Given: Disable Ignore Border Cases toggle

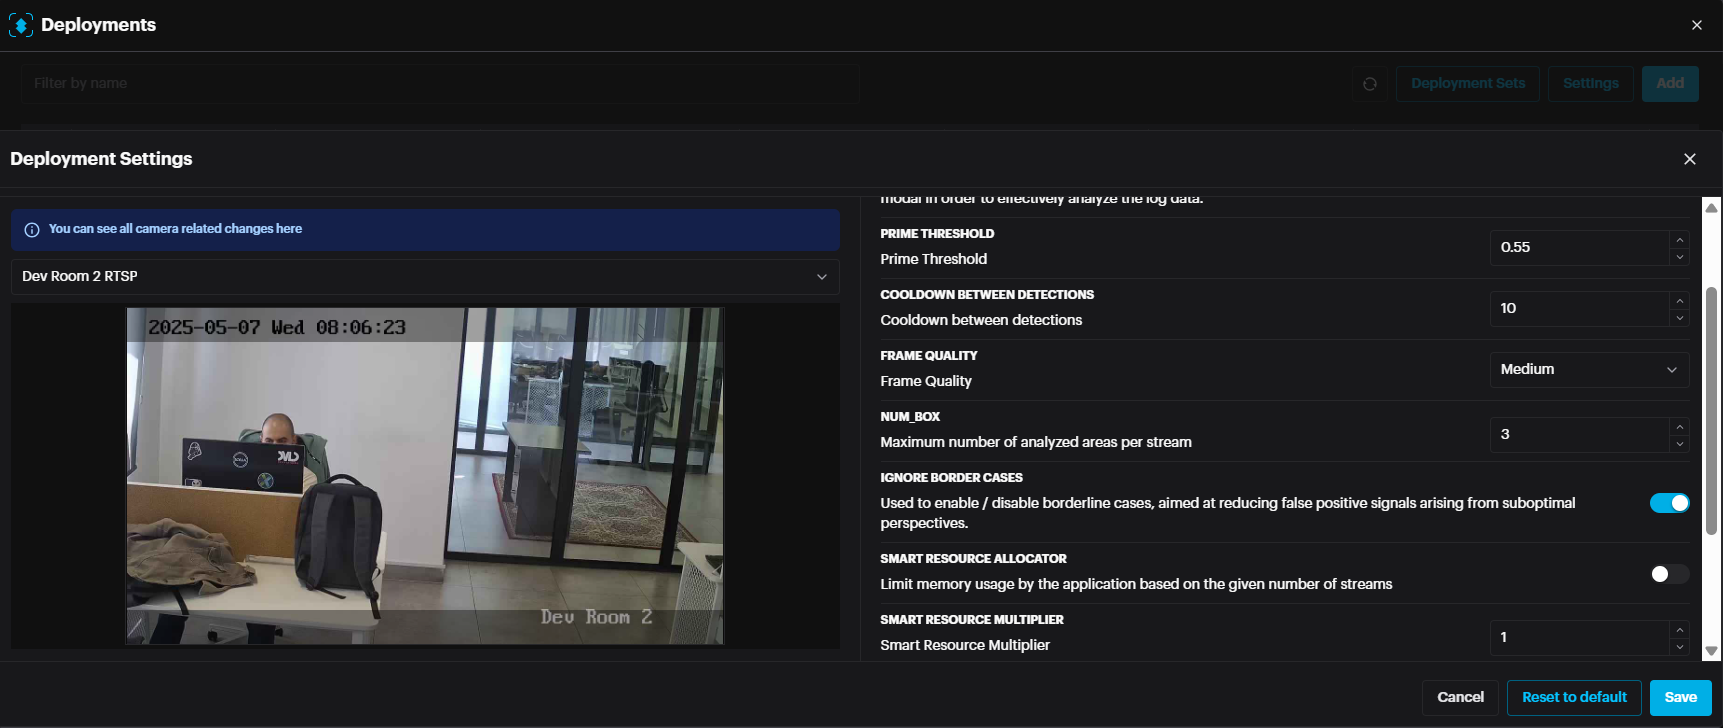Looking at the screenshot, I should [x=1669, y=503].
